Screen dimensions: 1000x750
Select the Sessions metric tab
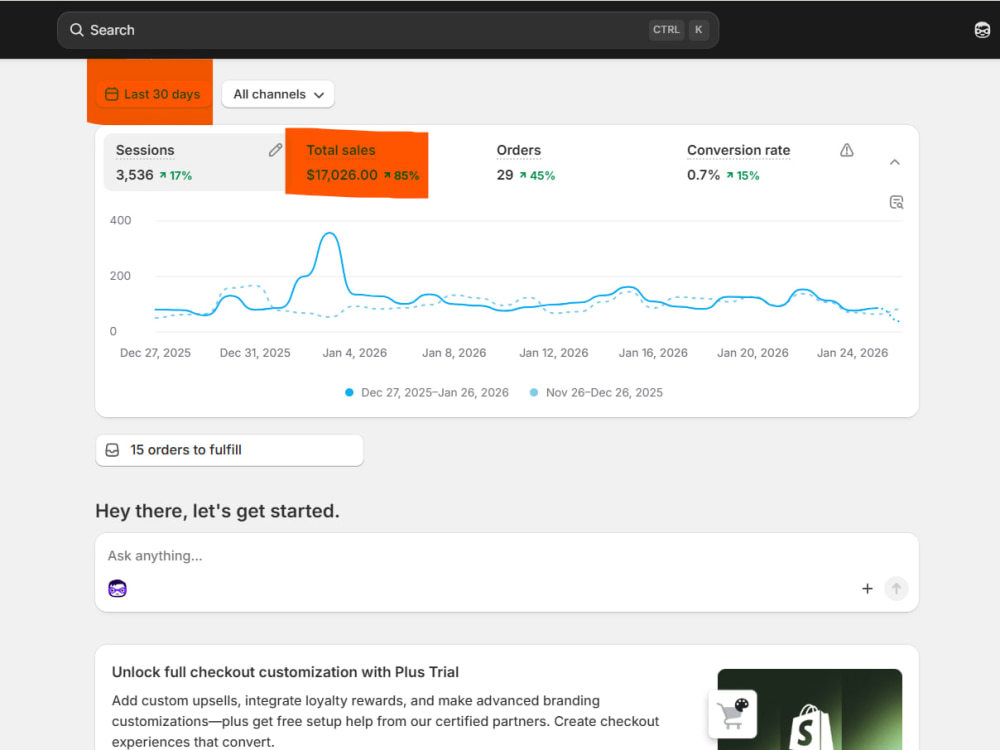coord(194,163)
